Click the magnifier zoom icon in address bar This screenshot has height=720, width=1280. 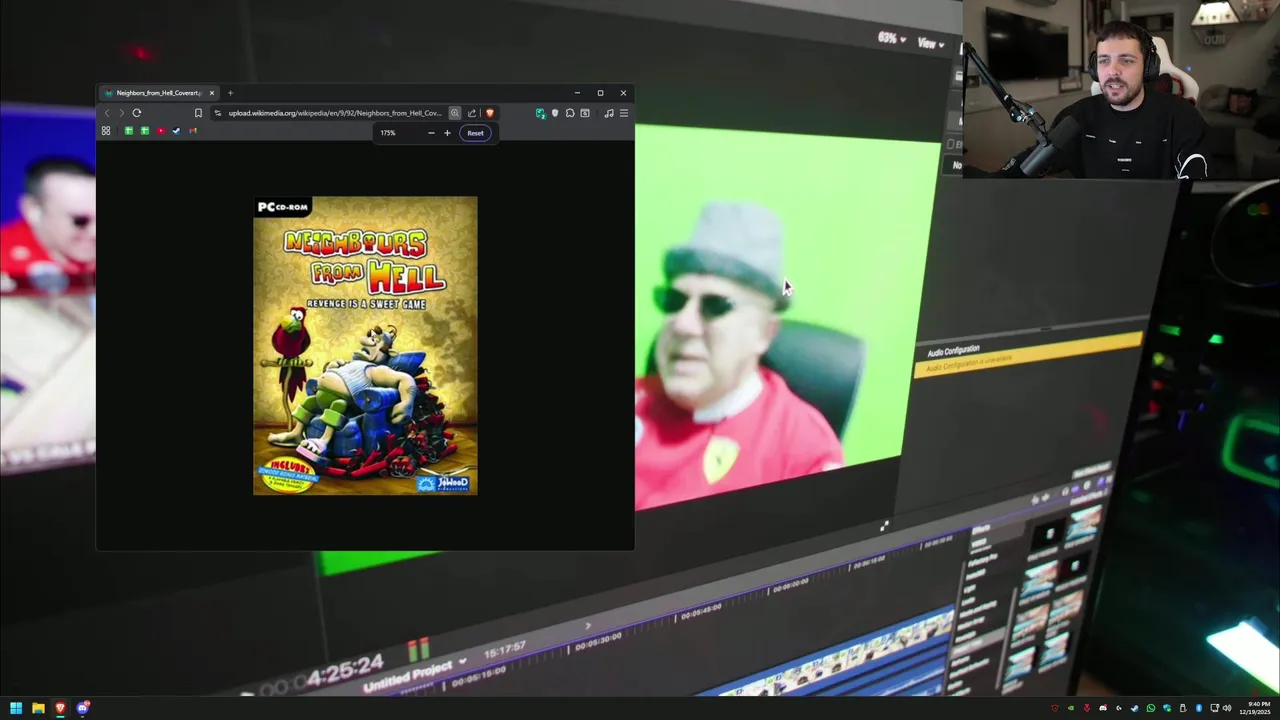pyautogui.click(x=454, y=113)
